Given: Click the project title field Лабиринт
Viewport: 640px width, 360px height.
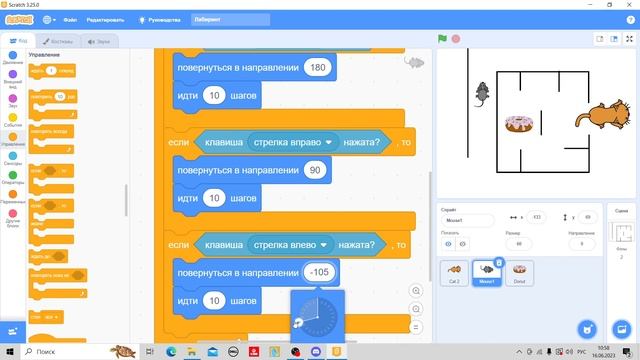Looking at the screenshot, I should tap(231, 20).
